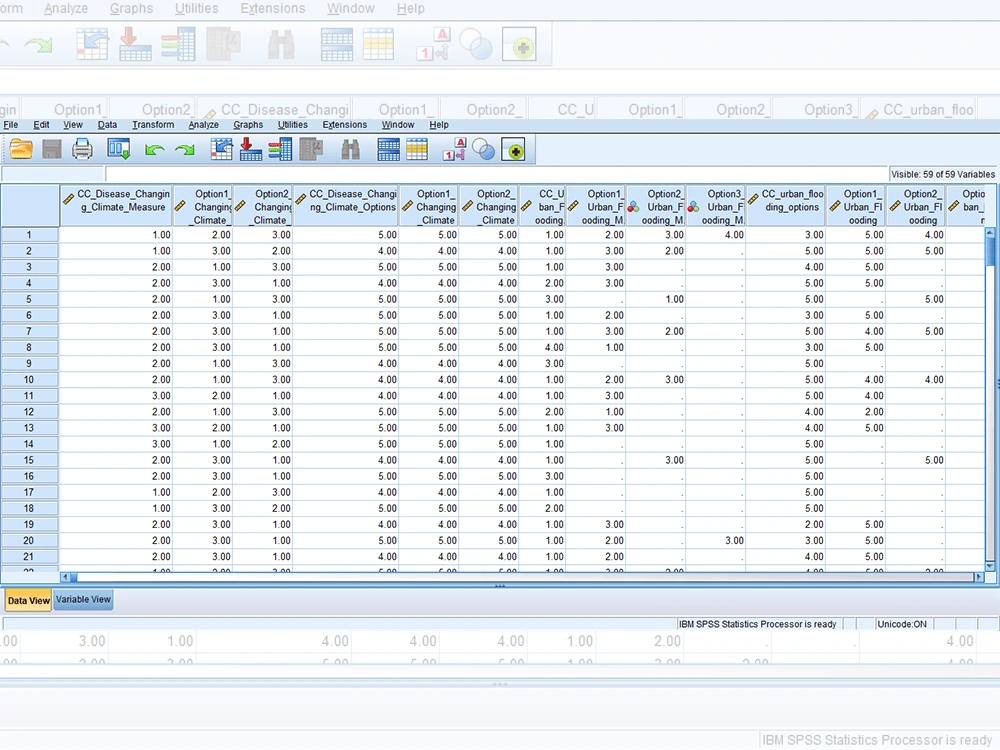The height and width of the screenshot is (750, 1000).
Task: Select 4.00 cell in CC_Urban_Flooding row 8
Action: click(543, 348)
